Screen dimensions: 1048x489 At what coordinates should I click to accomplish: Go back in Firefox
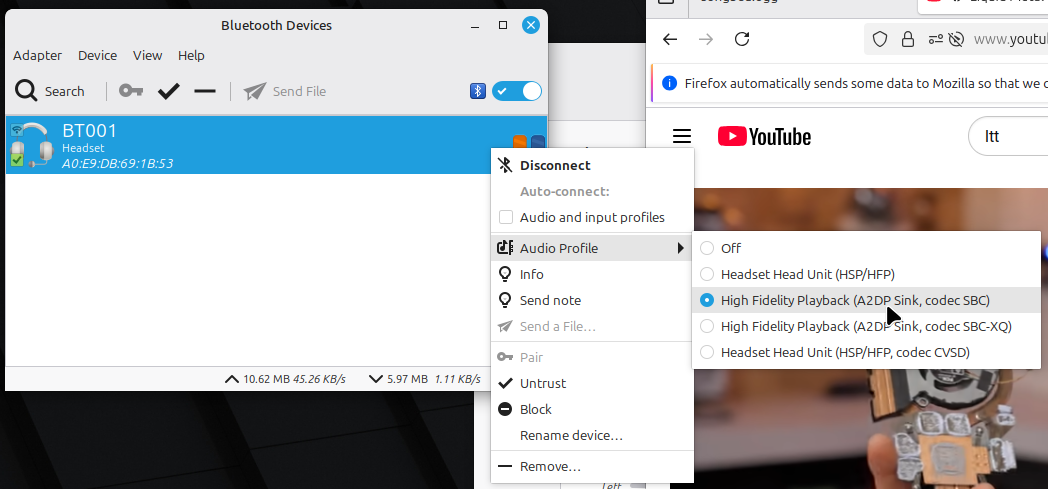point(670,39)
